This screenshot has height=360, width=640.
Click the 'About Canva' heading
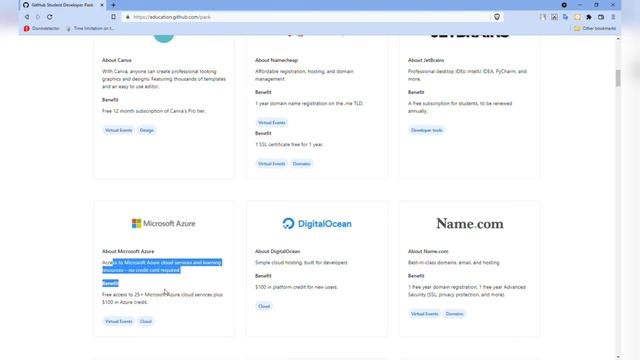(117, 60)
